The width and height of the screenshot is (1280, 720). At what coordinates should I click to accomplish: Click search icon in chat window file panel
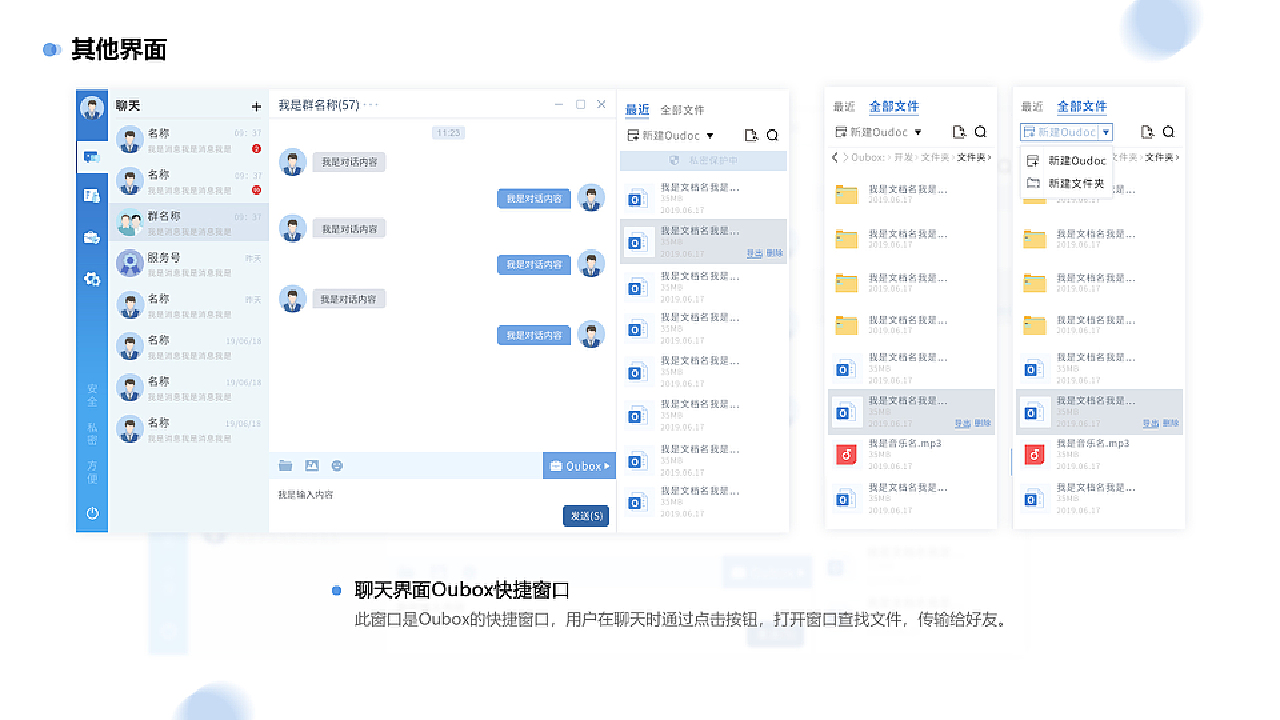point(772,135)
